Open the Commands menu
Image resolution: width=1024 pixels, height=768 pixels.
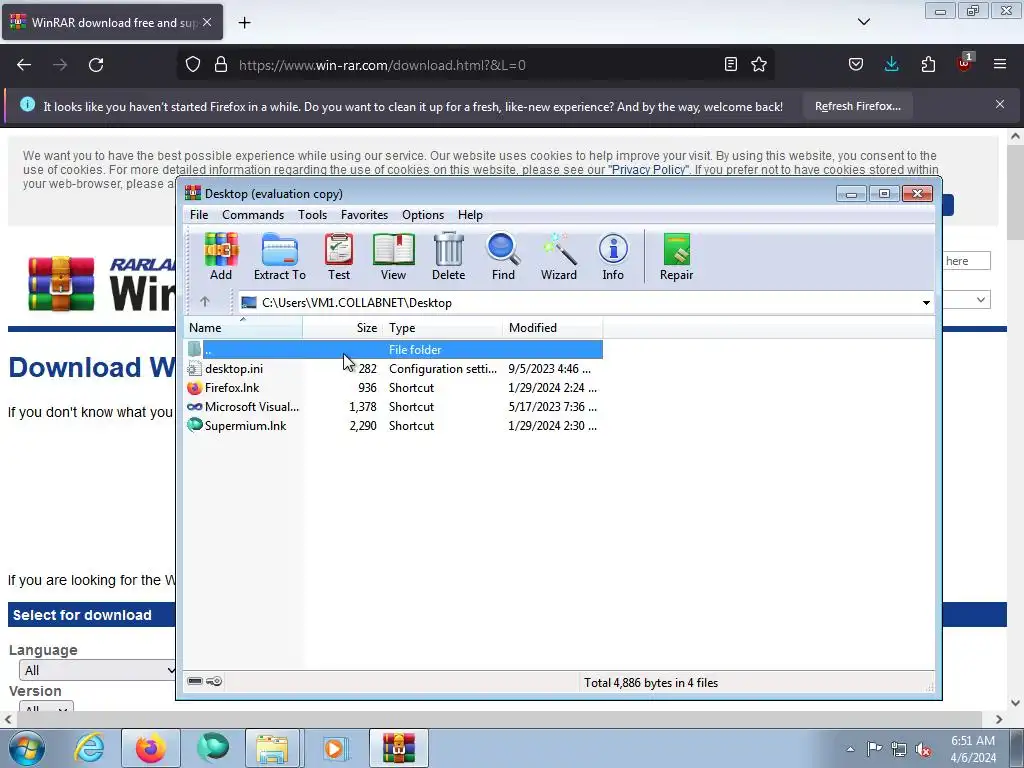pyautogui.click(x=253, y=215)
